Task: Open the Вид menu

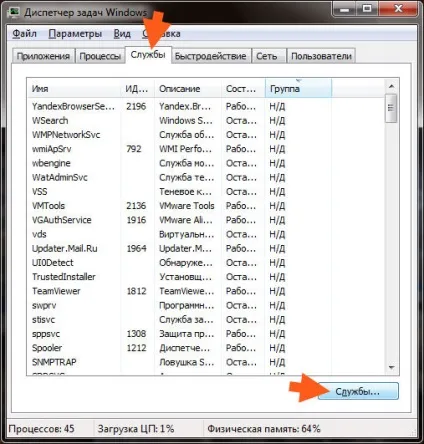Action: [122, 34]
